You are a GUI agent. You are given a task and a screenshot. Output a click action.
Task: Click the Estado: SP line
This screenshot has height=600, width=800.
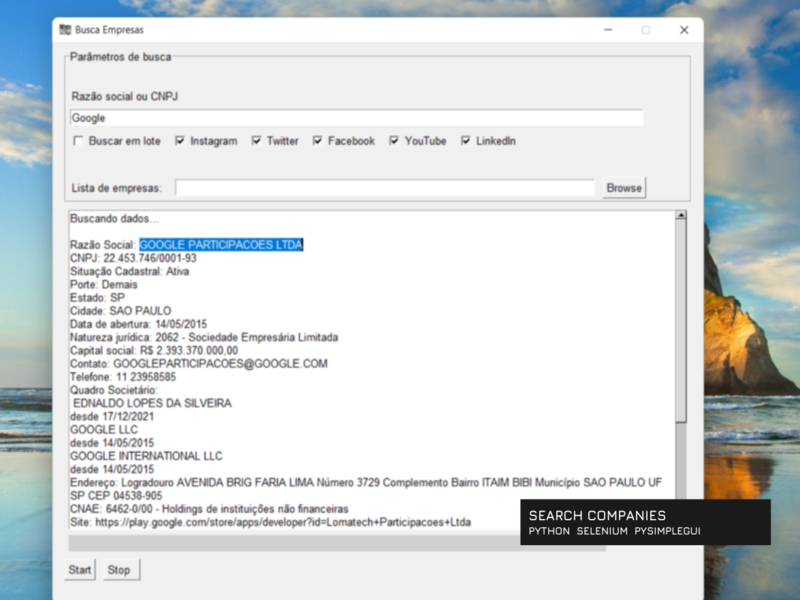point(97,298)
